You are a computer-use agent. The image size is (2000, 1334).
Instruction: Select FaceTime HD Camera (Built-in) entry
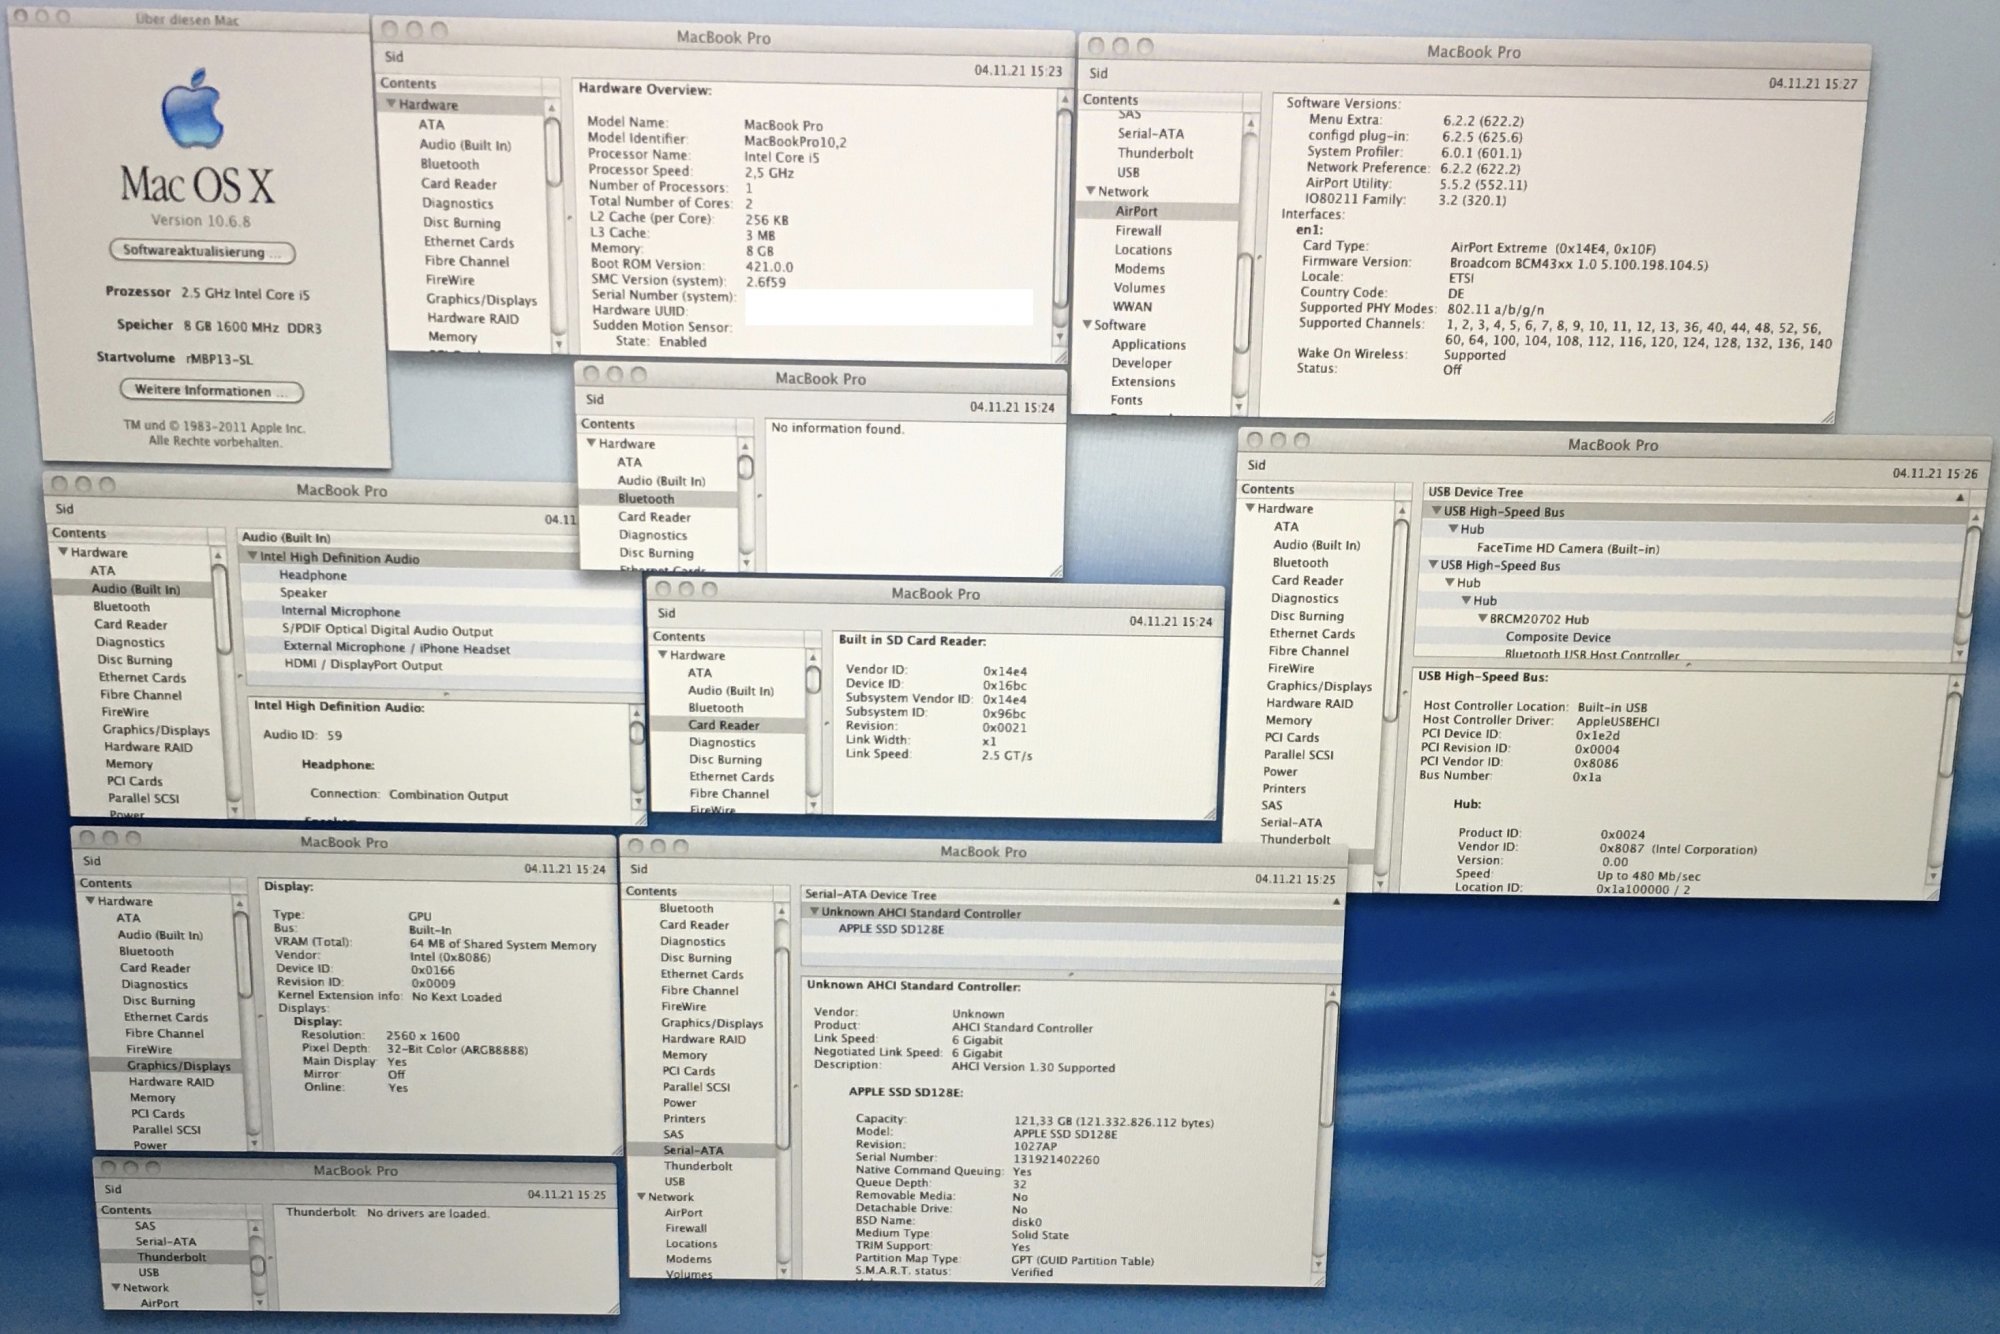[1567, 548]
